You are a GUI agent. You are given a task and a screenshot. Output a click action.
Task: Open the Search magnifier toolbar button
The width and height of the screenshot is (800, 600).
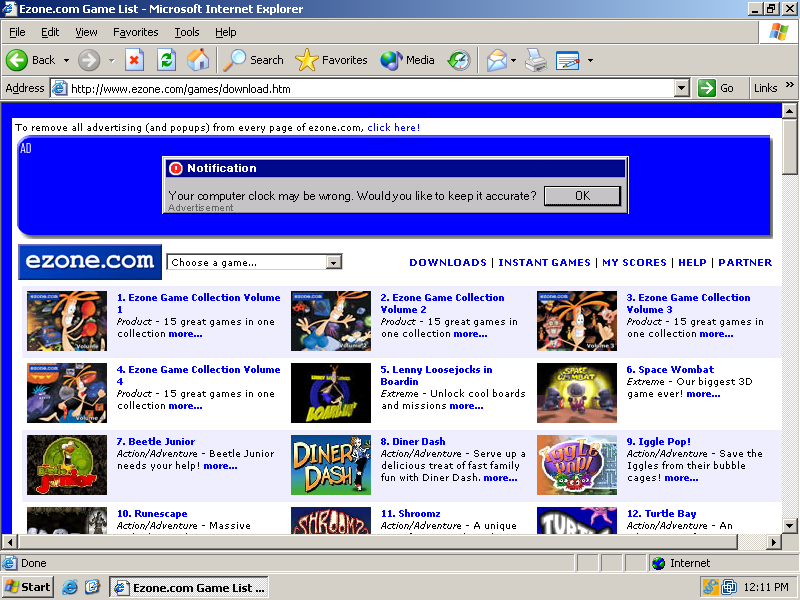[254, 60]
